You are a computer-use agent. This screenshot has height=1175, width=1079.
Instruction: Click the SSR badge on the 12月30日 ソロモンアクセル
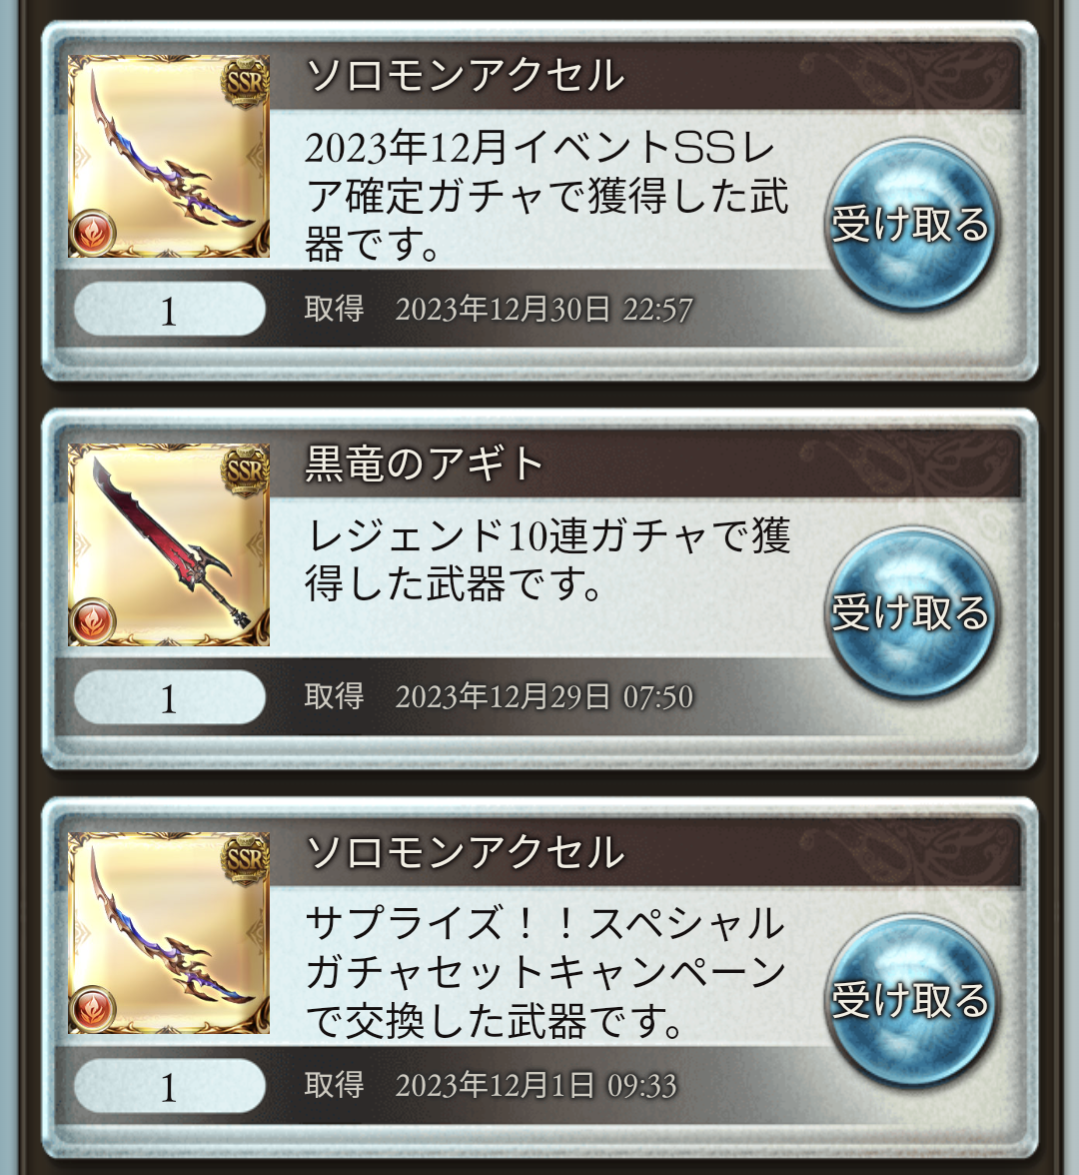click(245, 82)
